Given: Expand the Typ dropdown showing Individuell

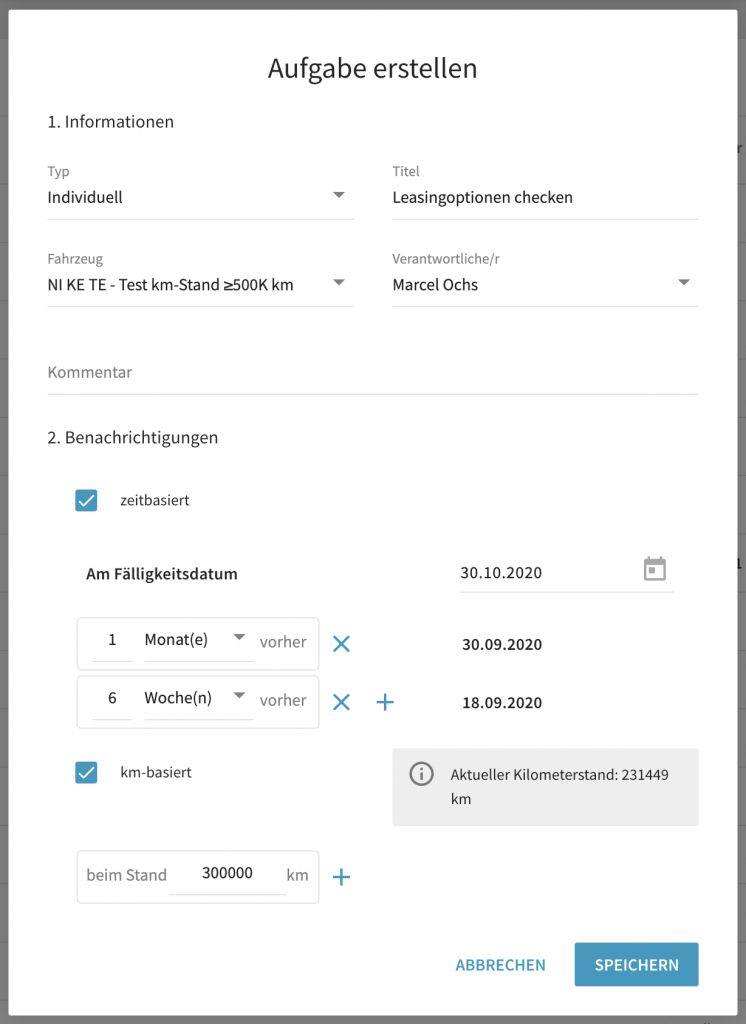Looking at the screenshot, I should [x=200, y=197].
